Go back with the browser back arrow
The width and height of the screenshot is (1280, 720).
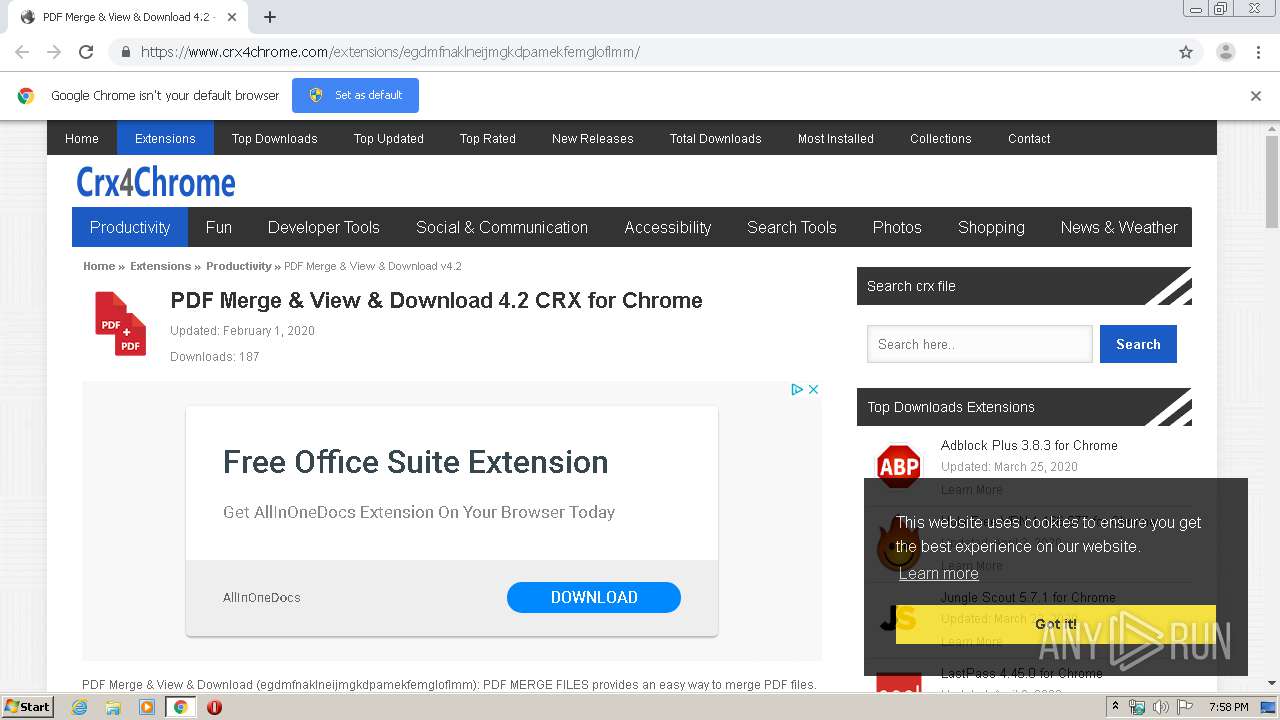click(x=22, y=52)
